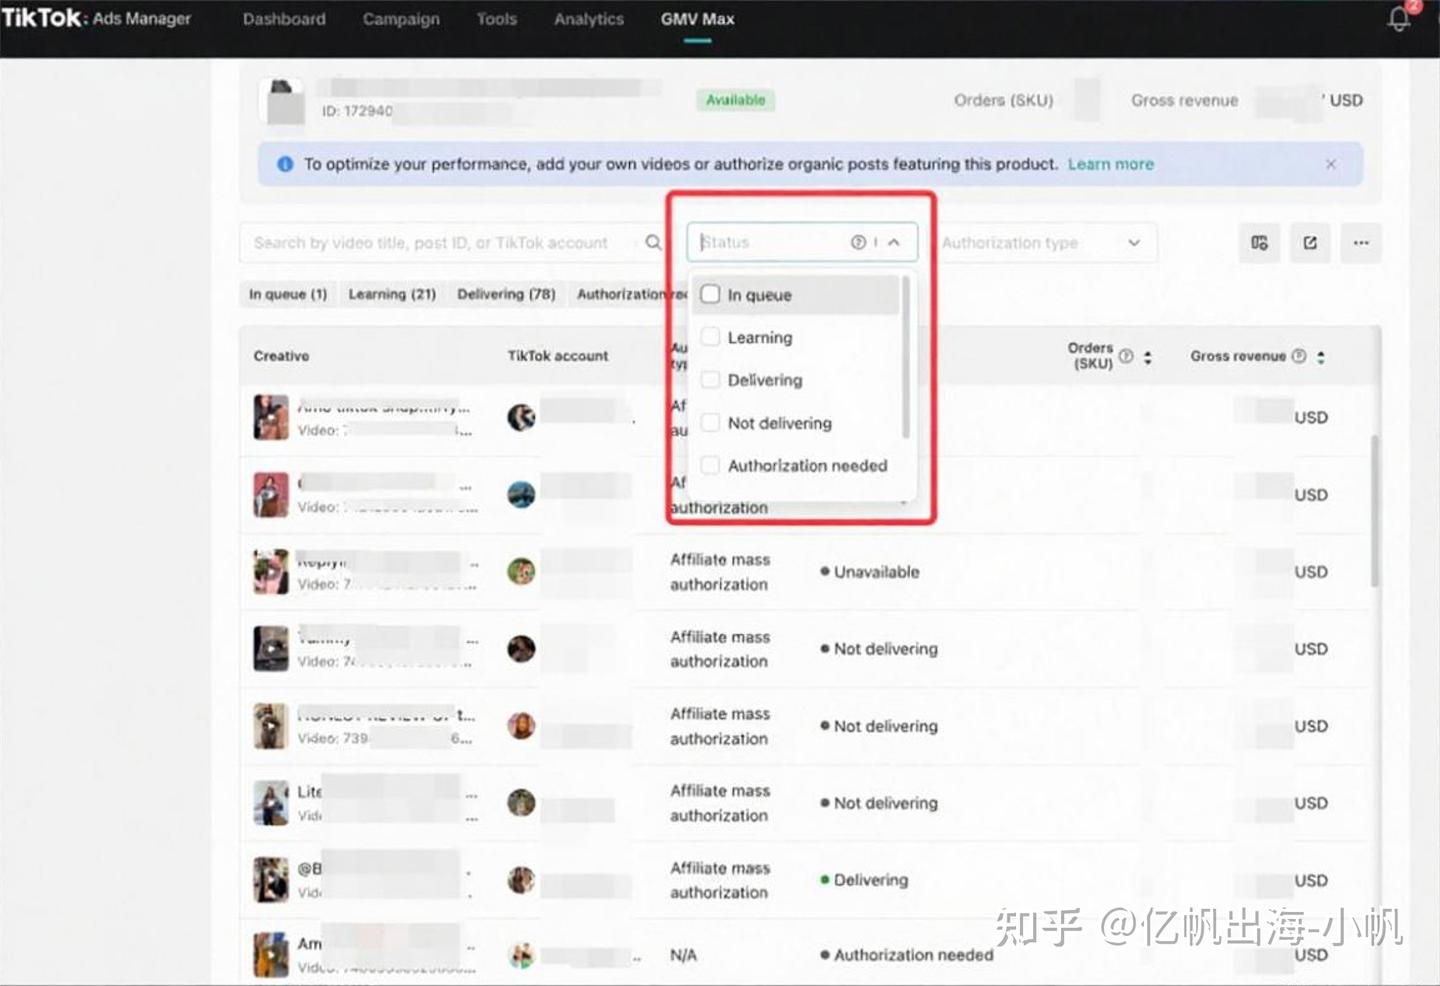Open the ellipsis more options icon
The width and height of the screenshot is (1440, 986).
click(x=1361, y=242)
